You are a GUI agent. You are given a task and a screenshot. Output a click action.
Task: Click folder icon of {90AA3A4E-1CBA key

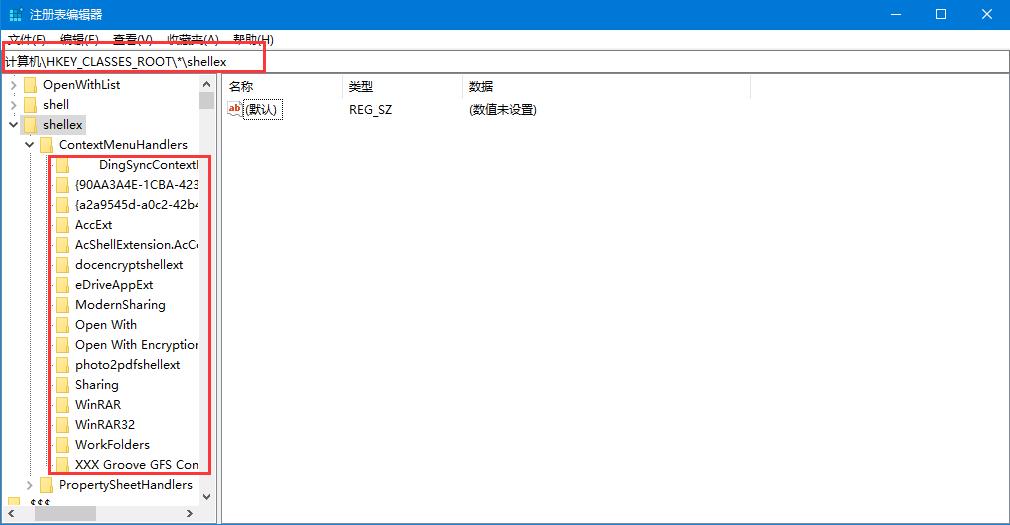62,185
